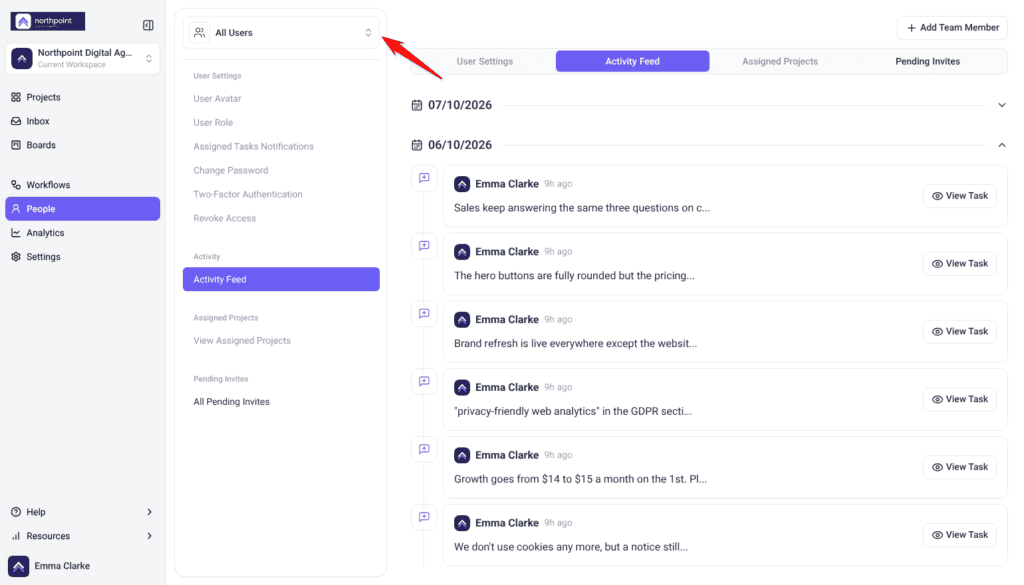Click comment icon beside 'Growth goes' entry
The image size is (1024, 585).
pos(424,450)
